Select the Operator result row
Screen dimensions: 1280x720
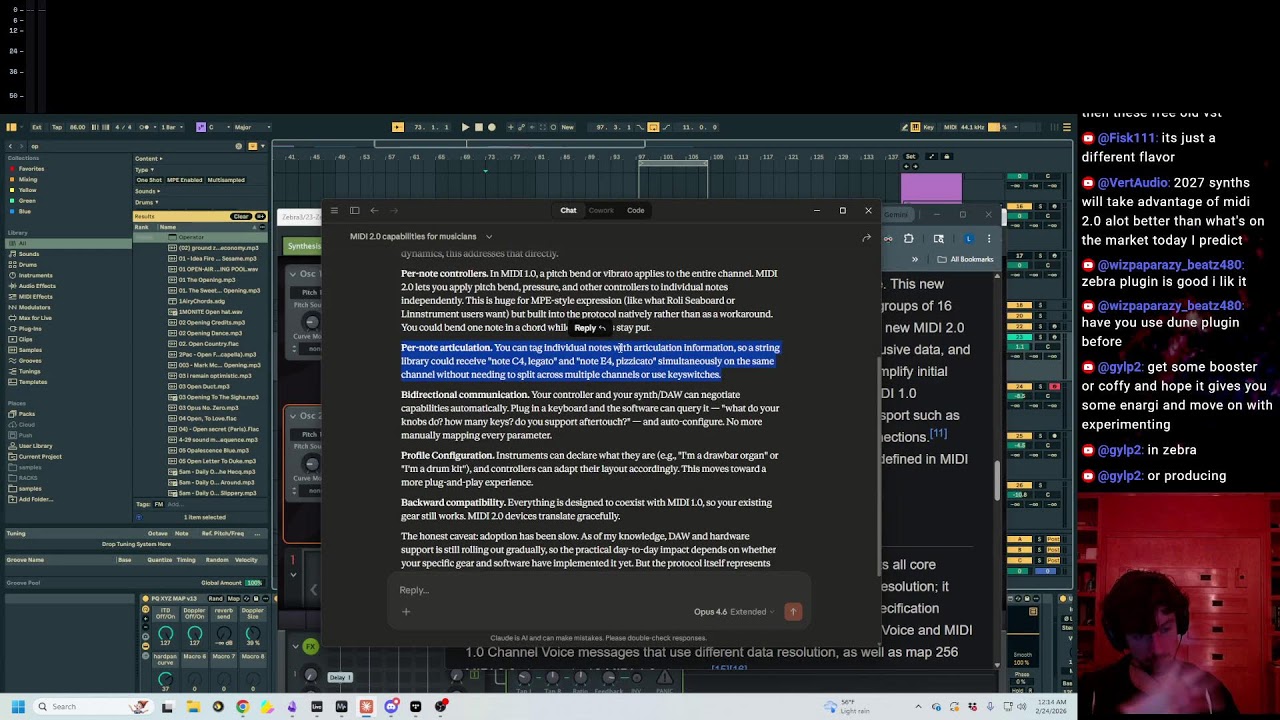pos(198,237)
